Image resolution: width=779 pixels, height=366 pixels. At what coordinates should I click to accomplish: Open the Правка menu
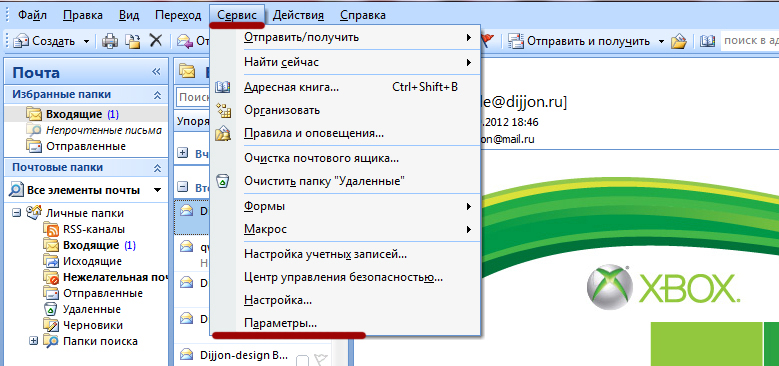tap(83, 15)
